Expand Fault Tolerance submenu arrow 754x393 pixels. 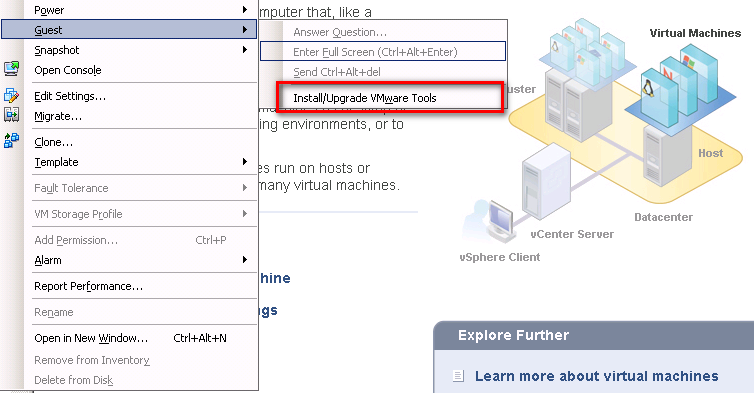(x=245, y=188)
